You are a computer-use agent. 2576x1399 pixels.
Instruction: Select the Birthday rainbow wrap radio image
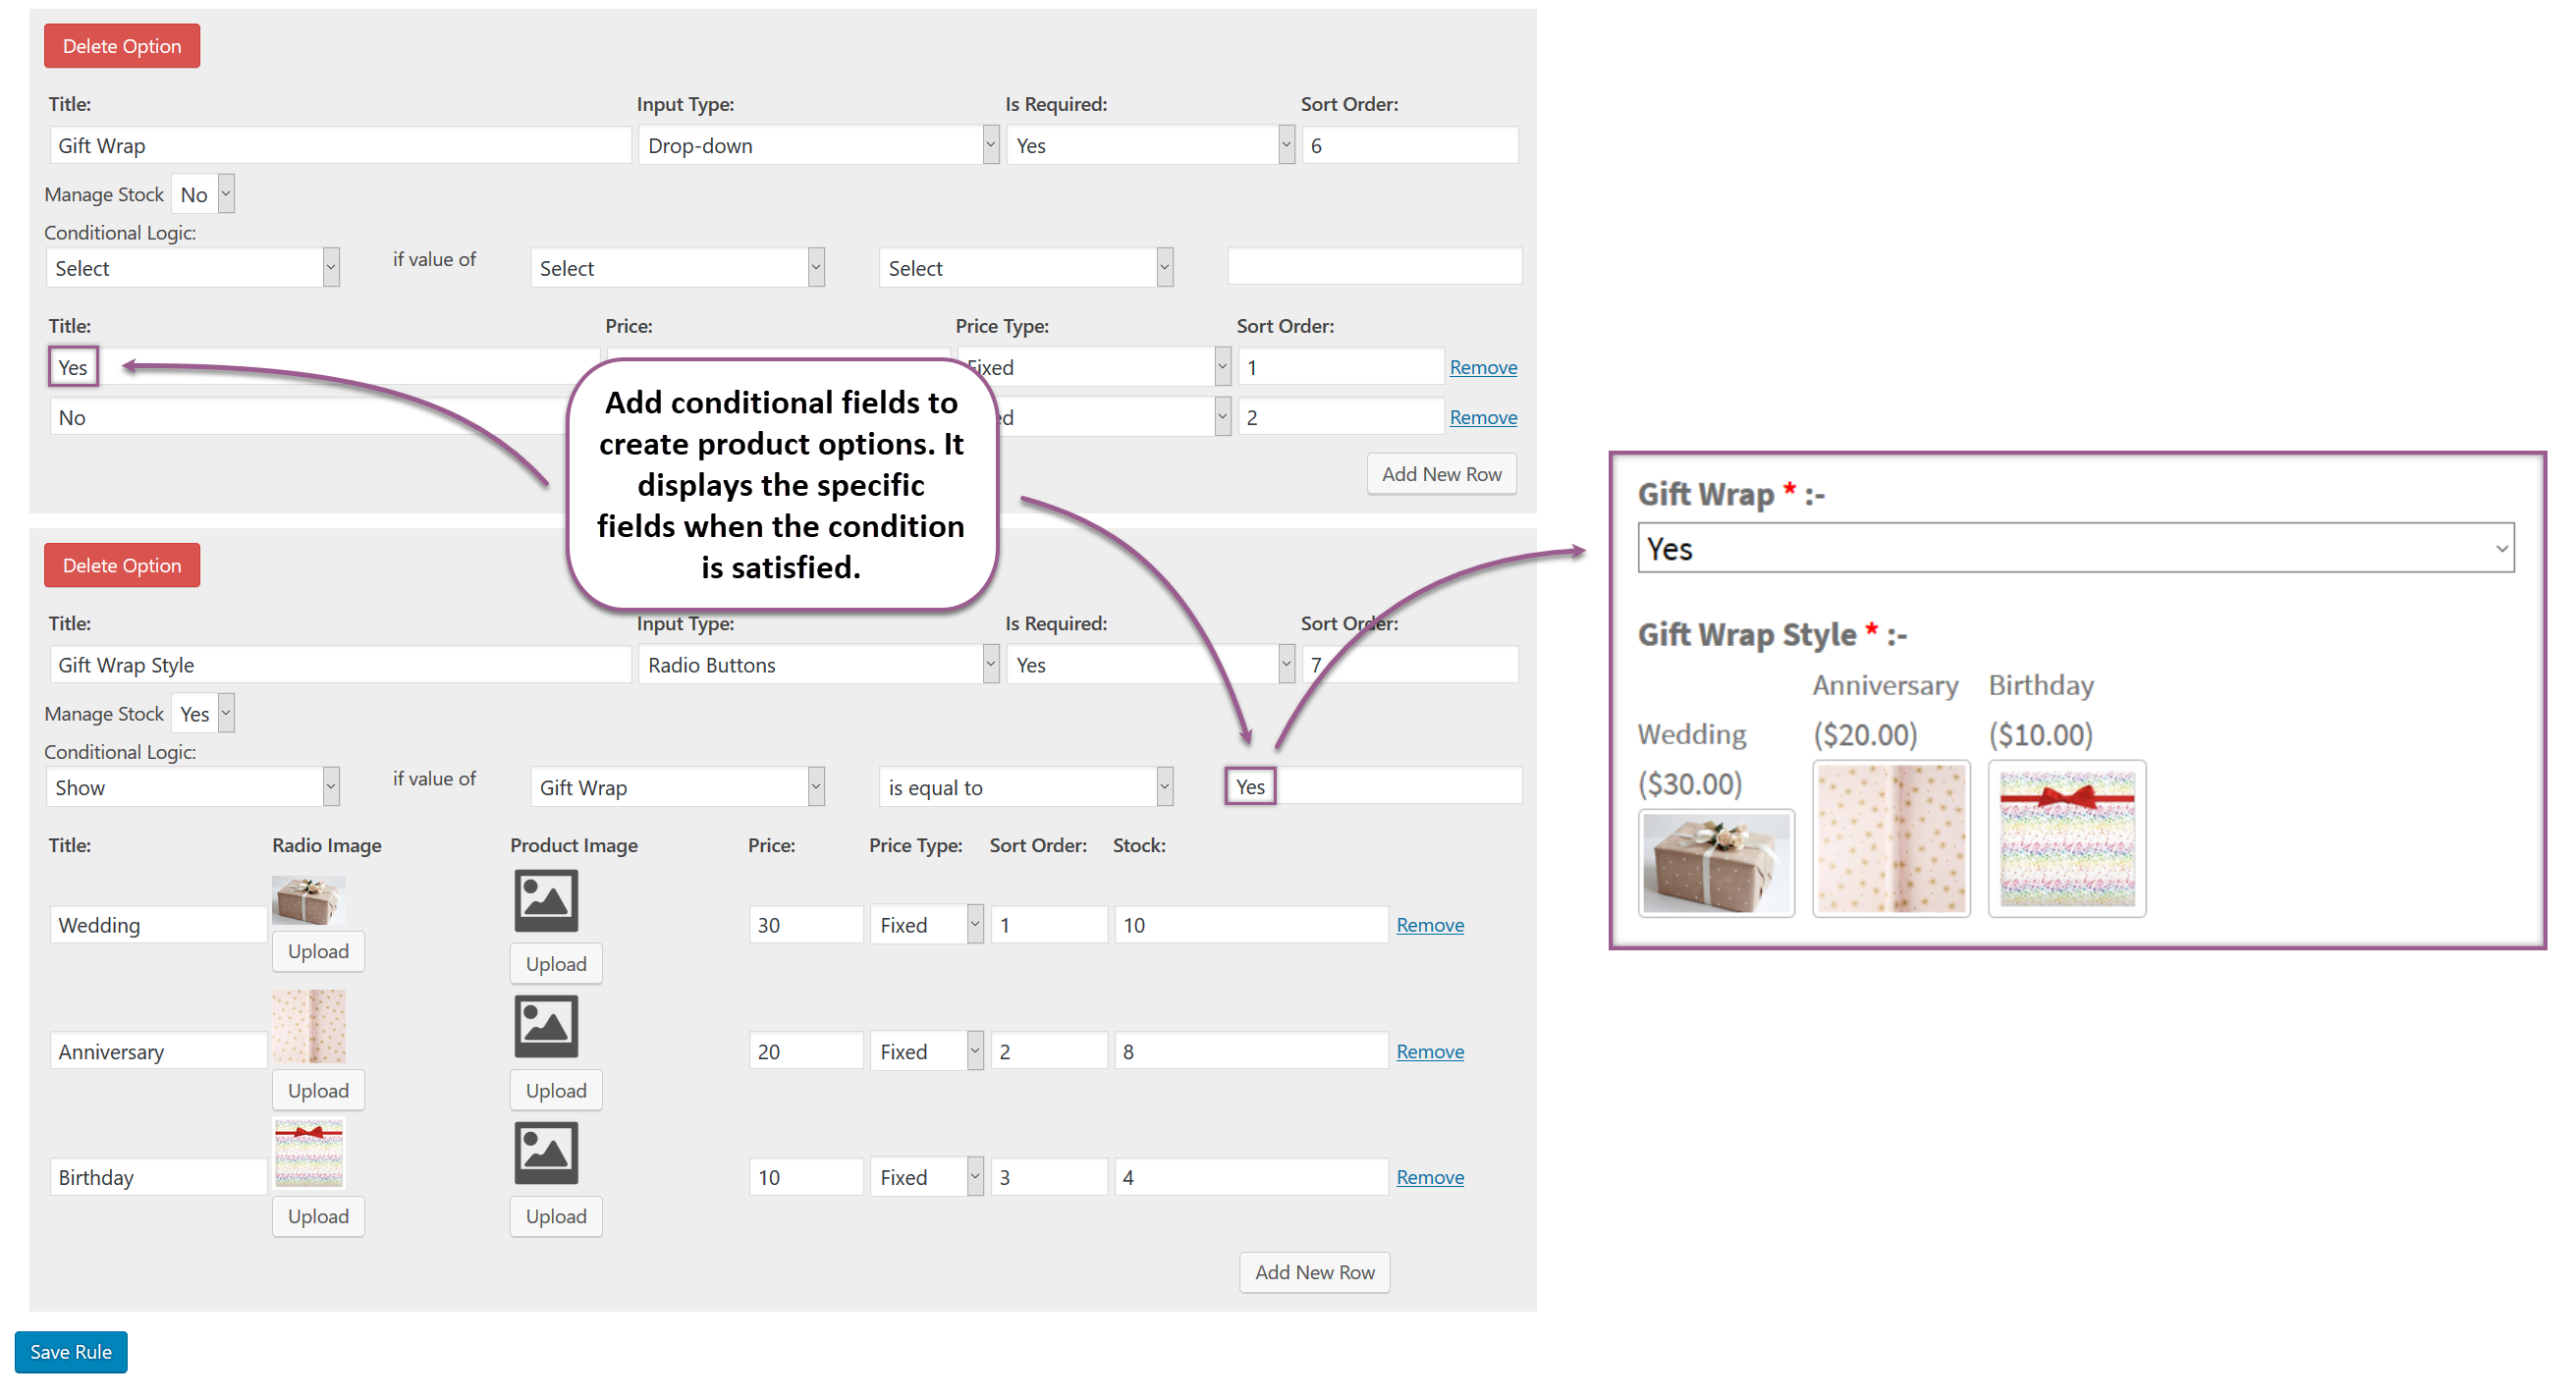(308, 1151)
